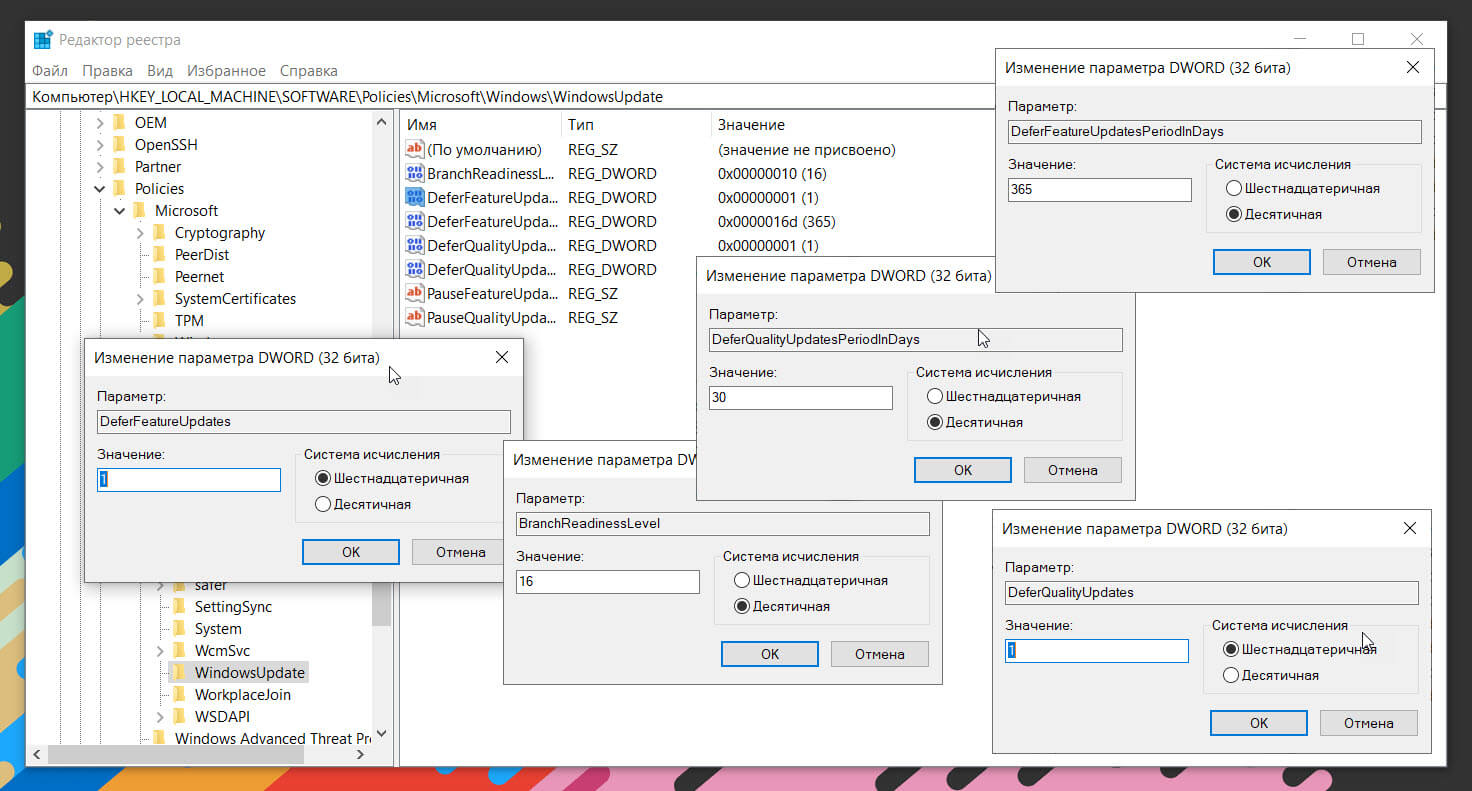The height and width of the screenshot is (791, 1472).
Task: Click the TPM folder icon
Action: click(159, 321)
